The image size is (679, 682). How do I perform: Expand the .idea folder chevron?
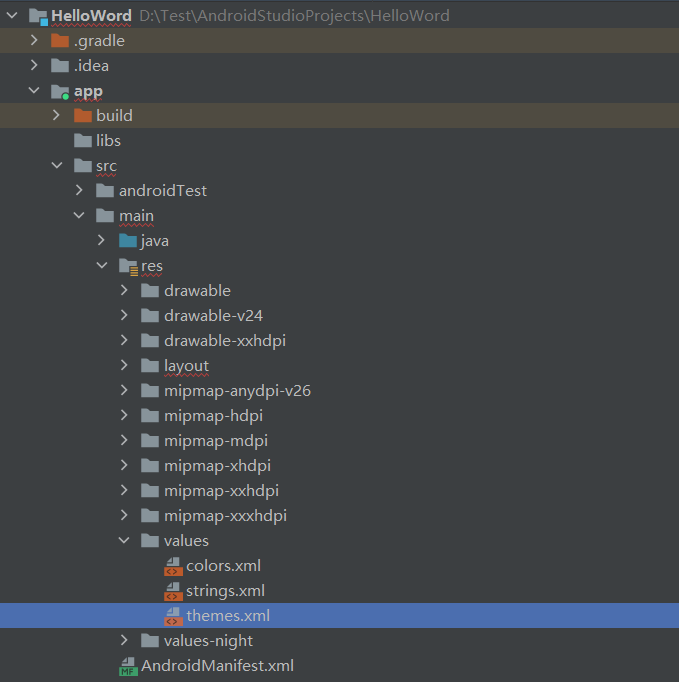point(34,65)
